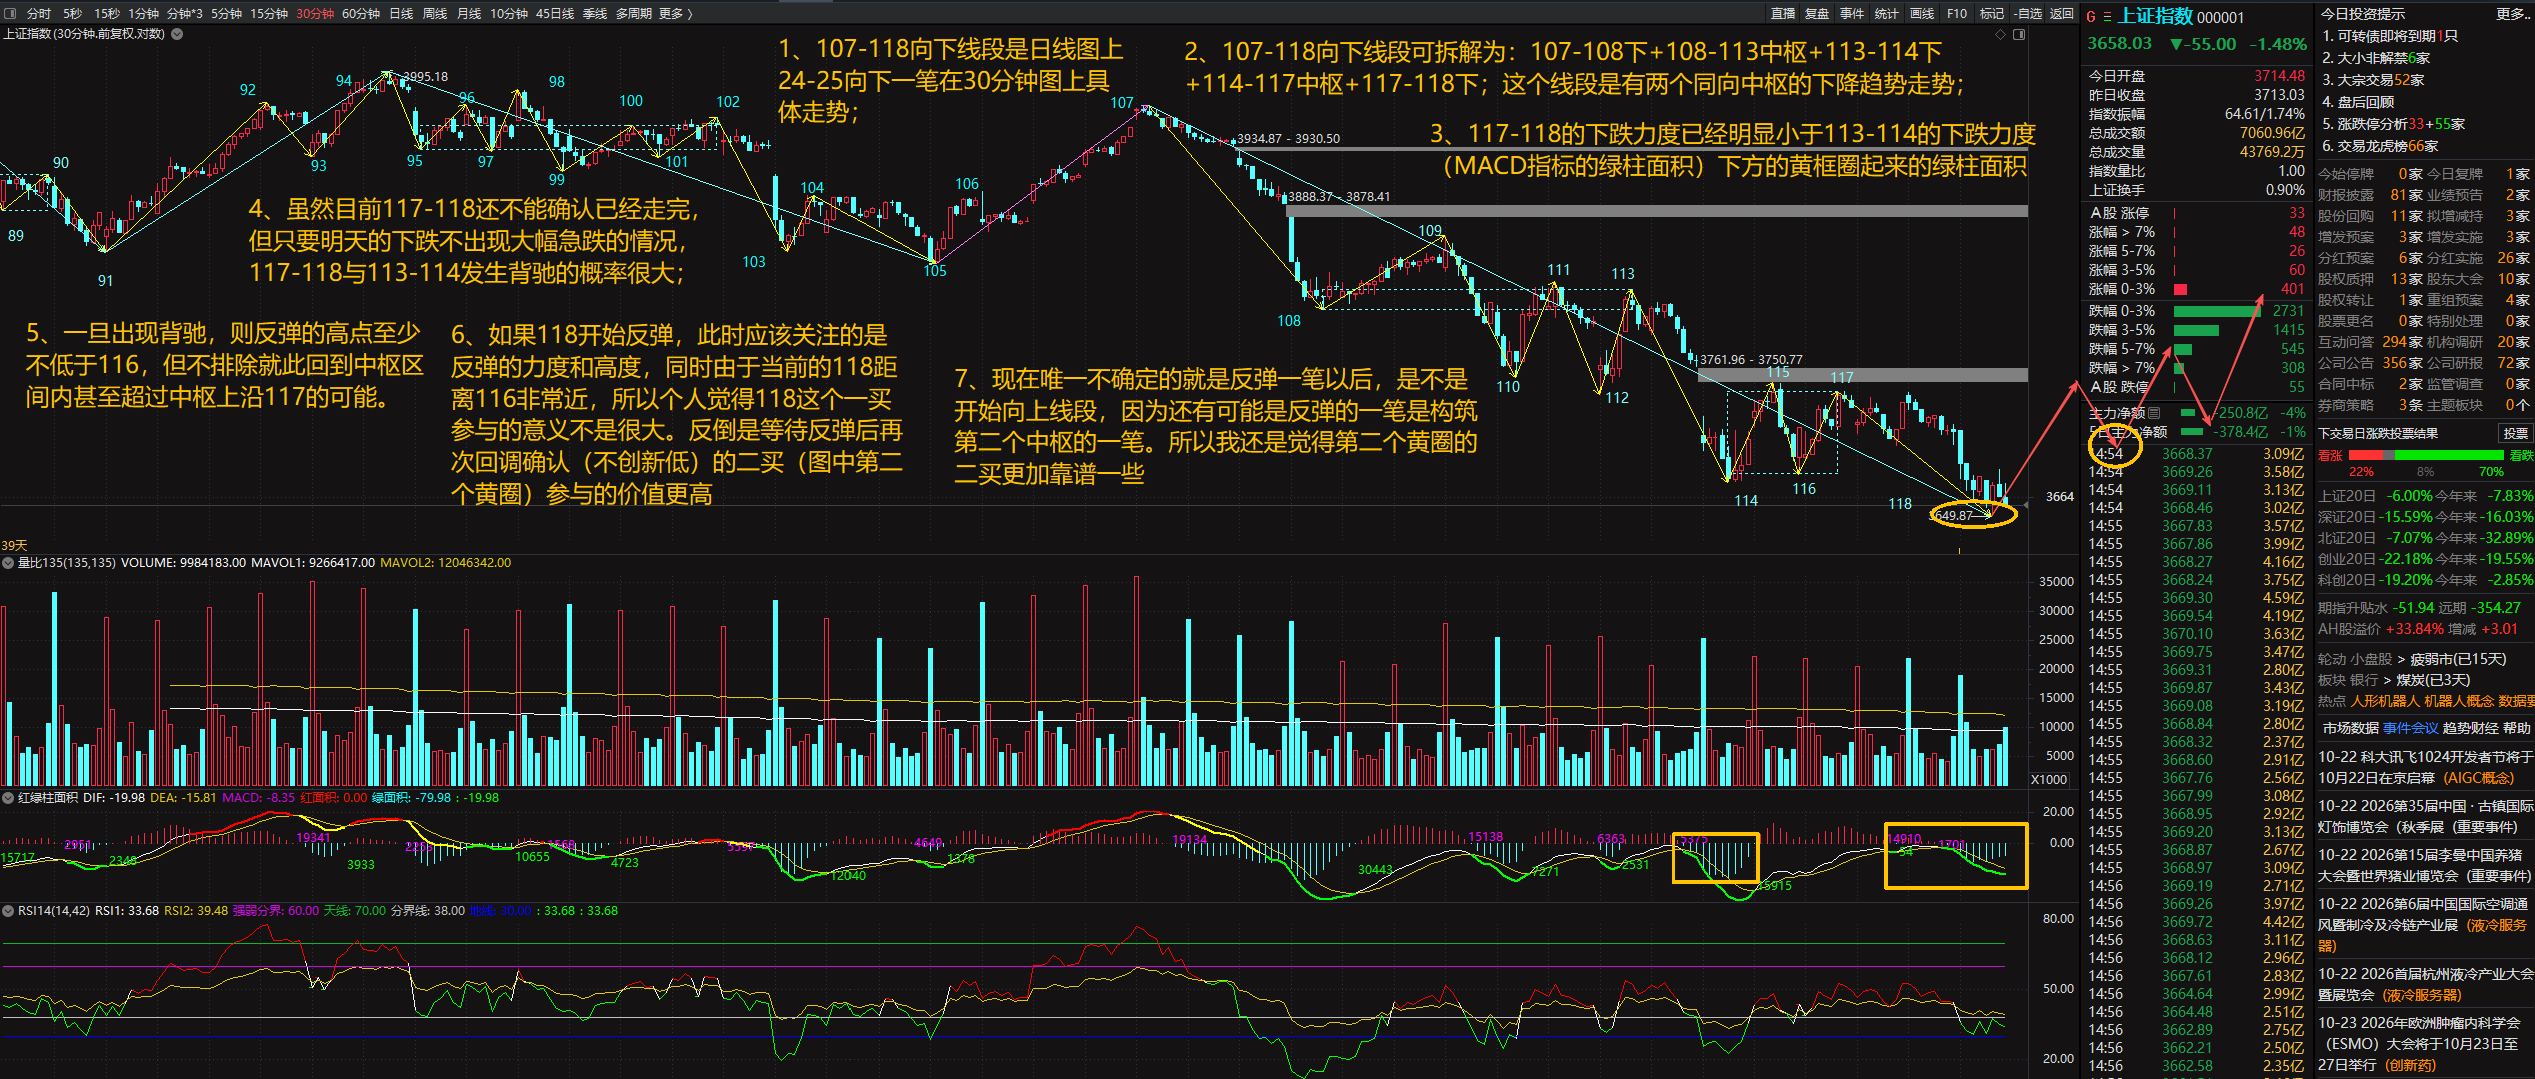Open 多周期 multi-period view
The height and width of the screenshot is (1079, 2535).
click(633, 14)
